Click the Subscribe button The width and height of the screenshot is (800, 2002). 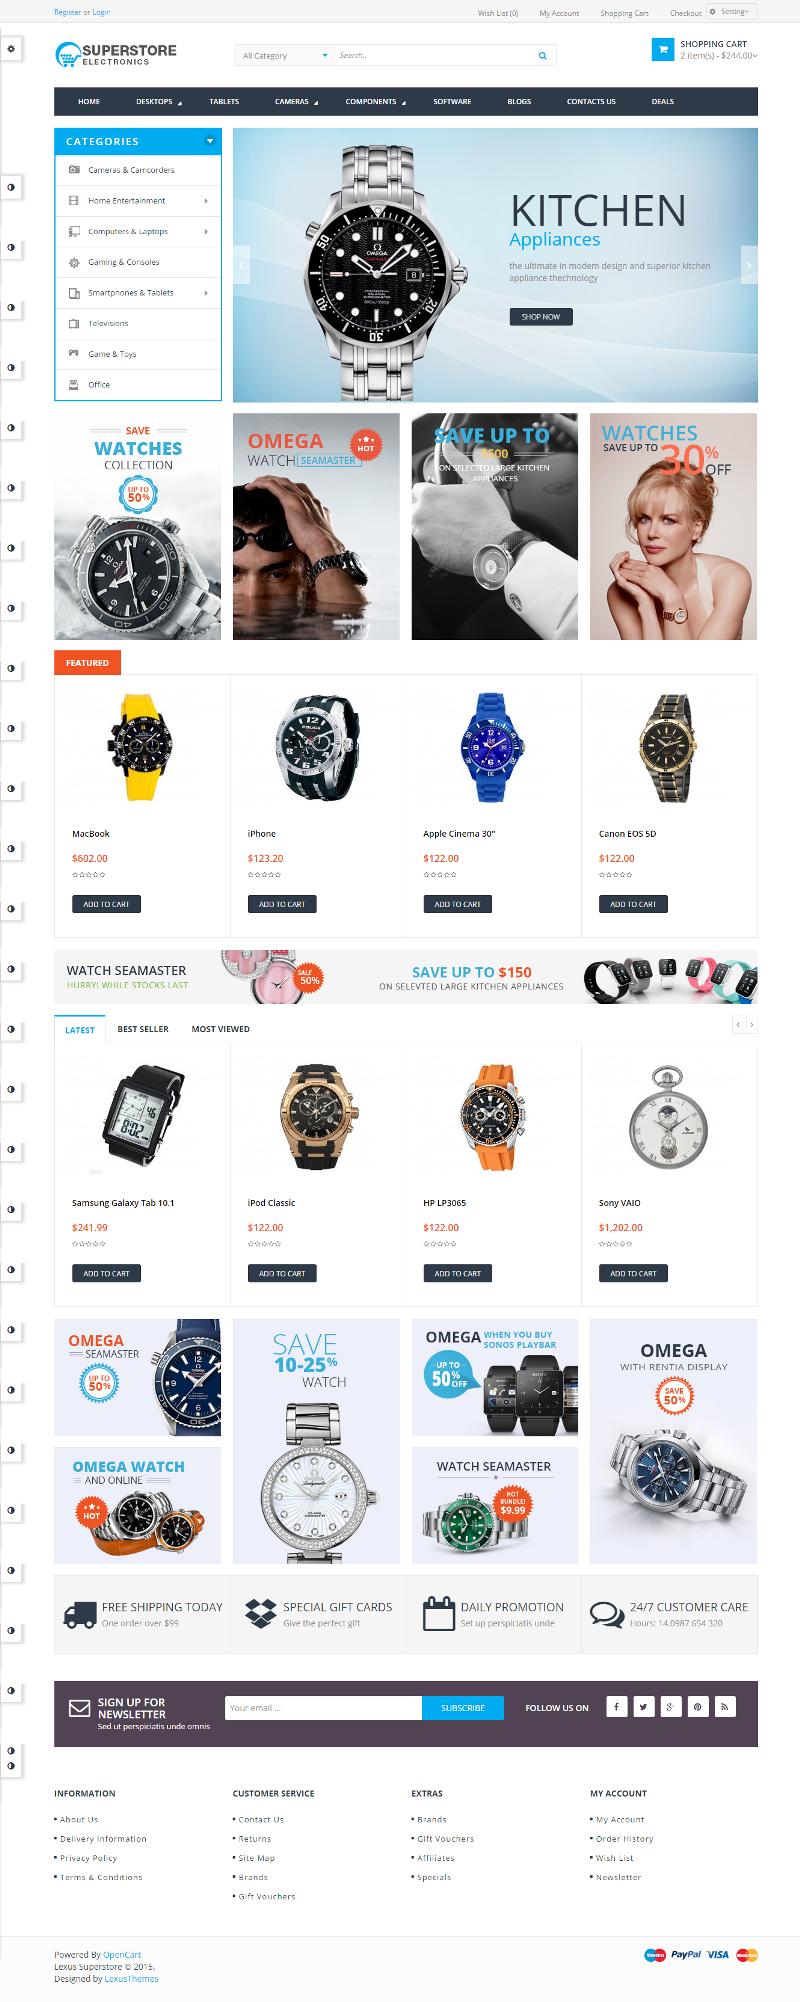click(x=463, y=1708)
